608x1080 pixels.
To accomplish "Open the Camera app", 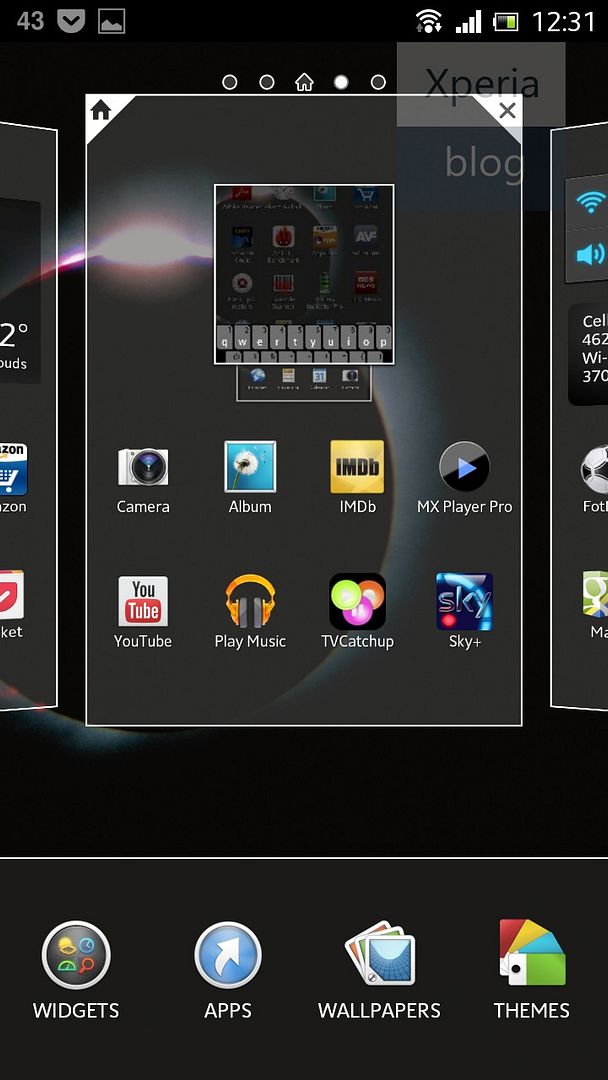I will point(143,477).
